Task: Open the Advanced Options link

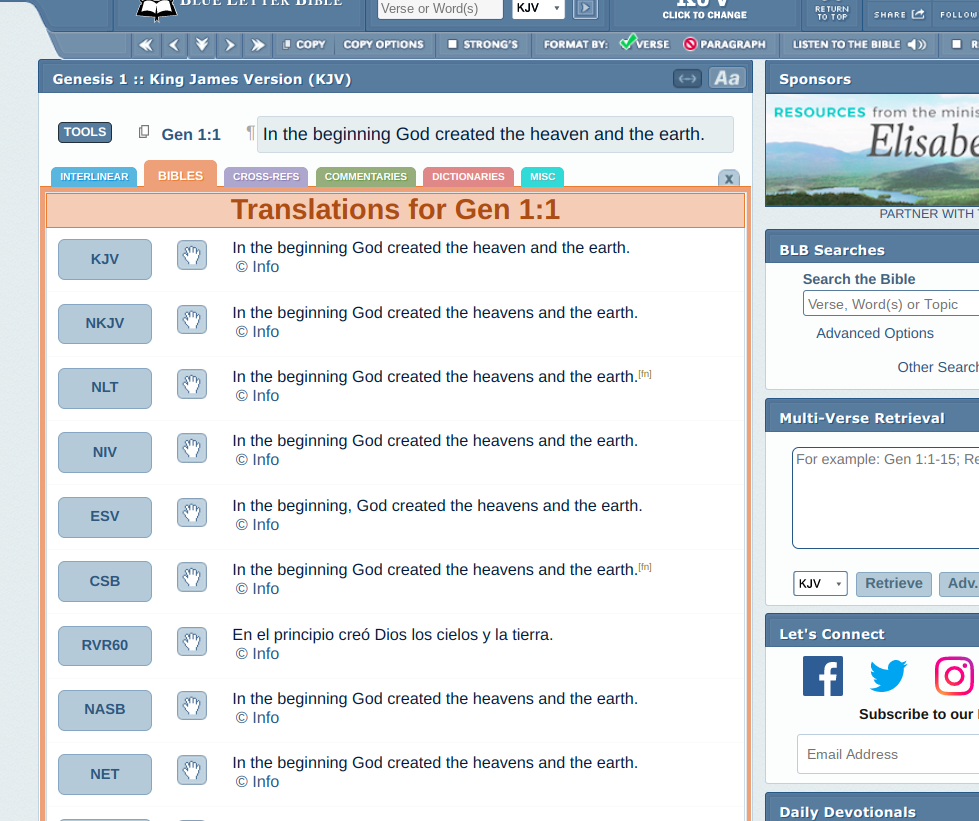Action: point(874,333)
